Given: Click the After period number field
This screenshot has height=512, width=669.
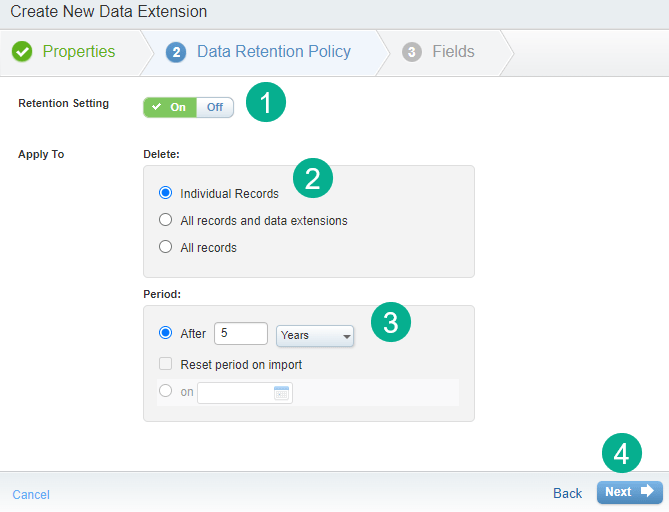Looking at the screenshot, I should [240, 334].
